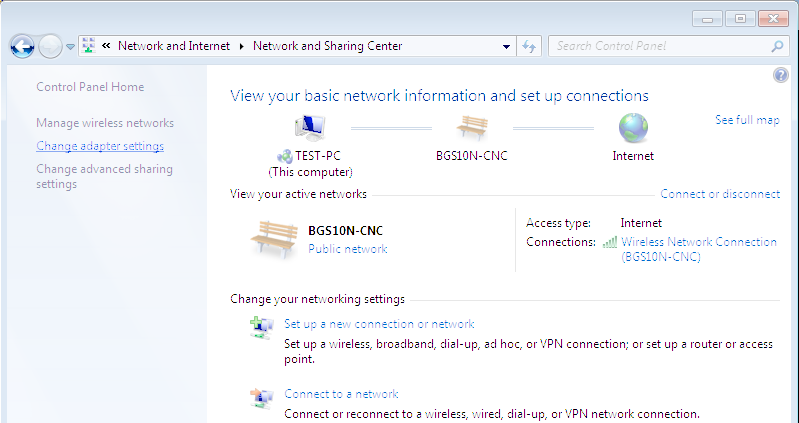
Task: Open Manage wireless networks
Action: click(x=105, y=123)
